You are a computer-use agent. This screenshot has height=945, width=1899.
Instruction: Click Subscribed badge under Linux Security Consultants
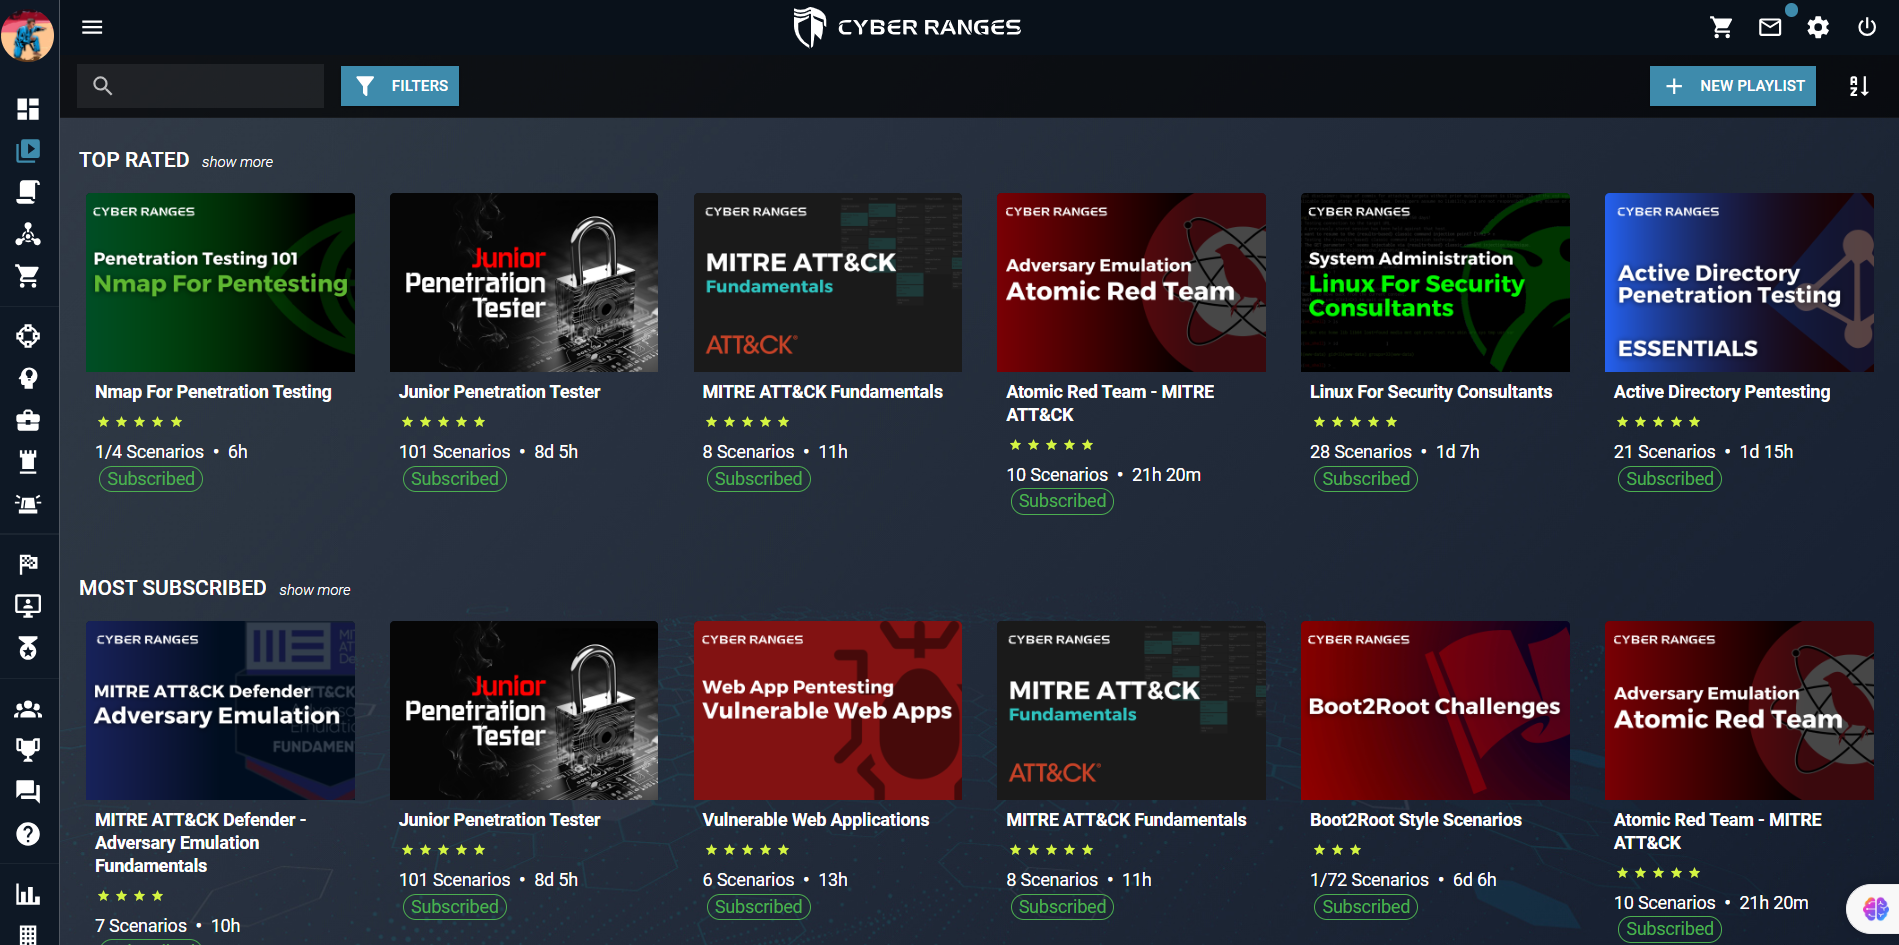point(1366,479)
